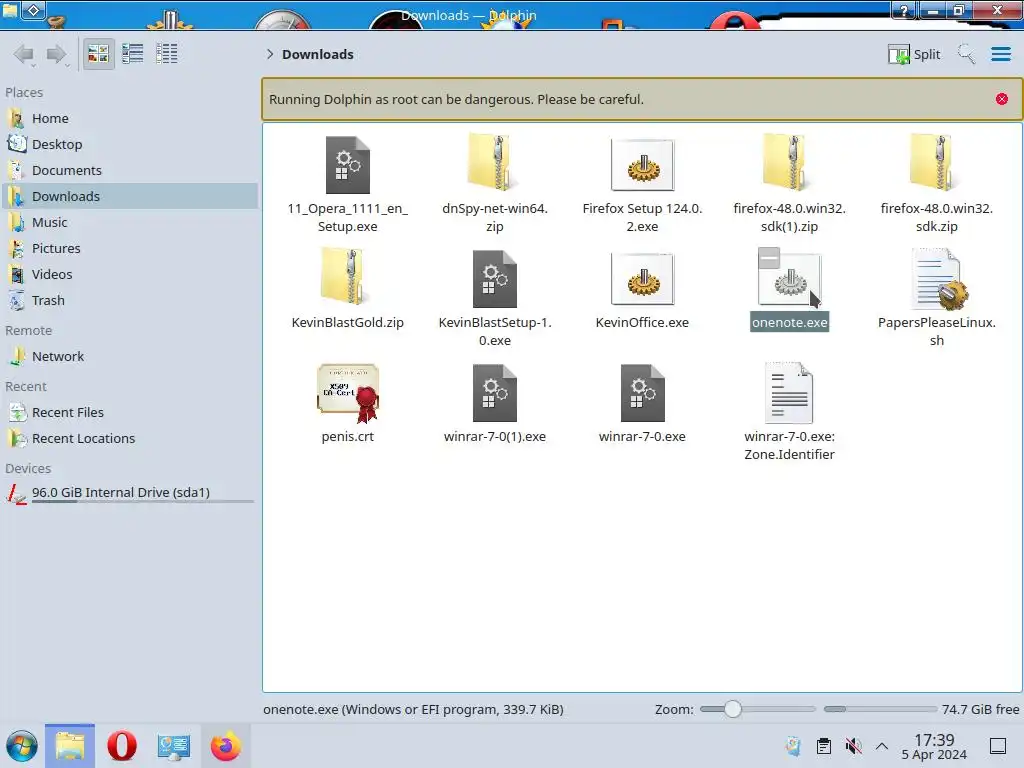1024x768 pixels.
Task: Open the clipboard tray icon
Action: click(824, 746)
